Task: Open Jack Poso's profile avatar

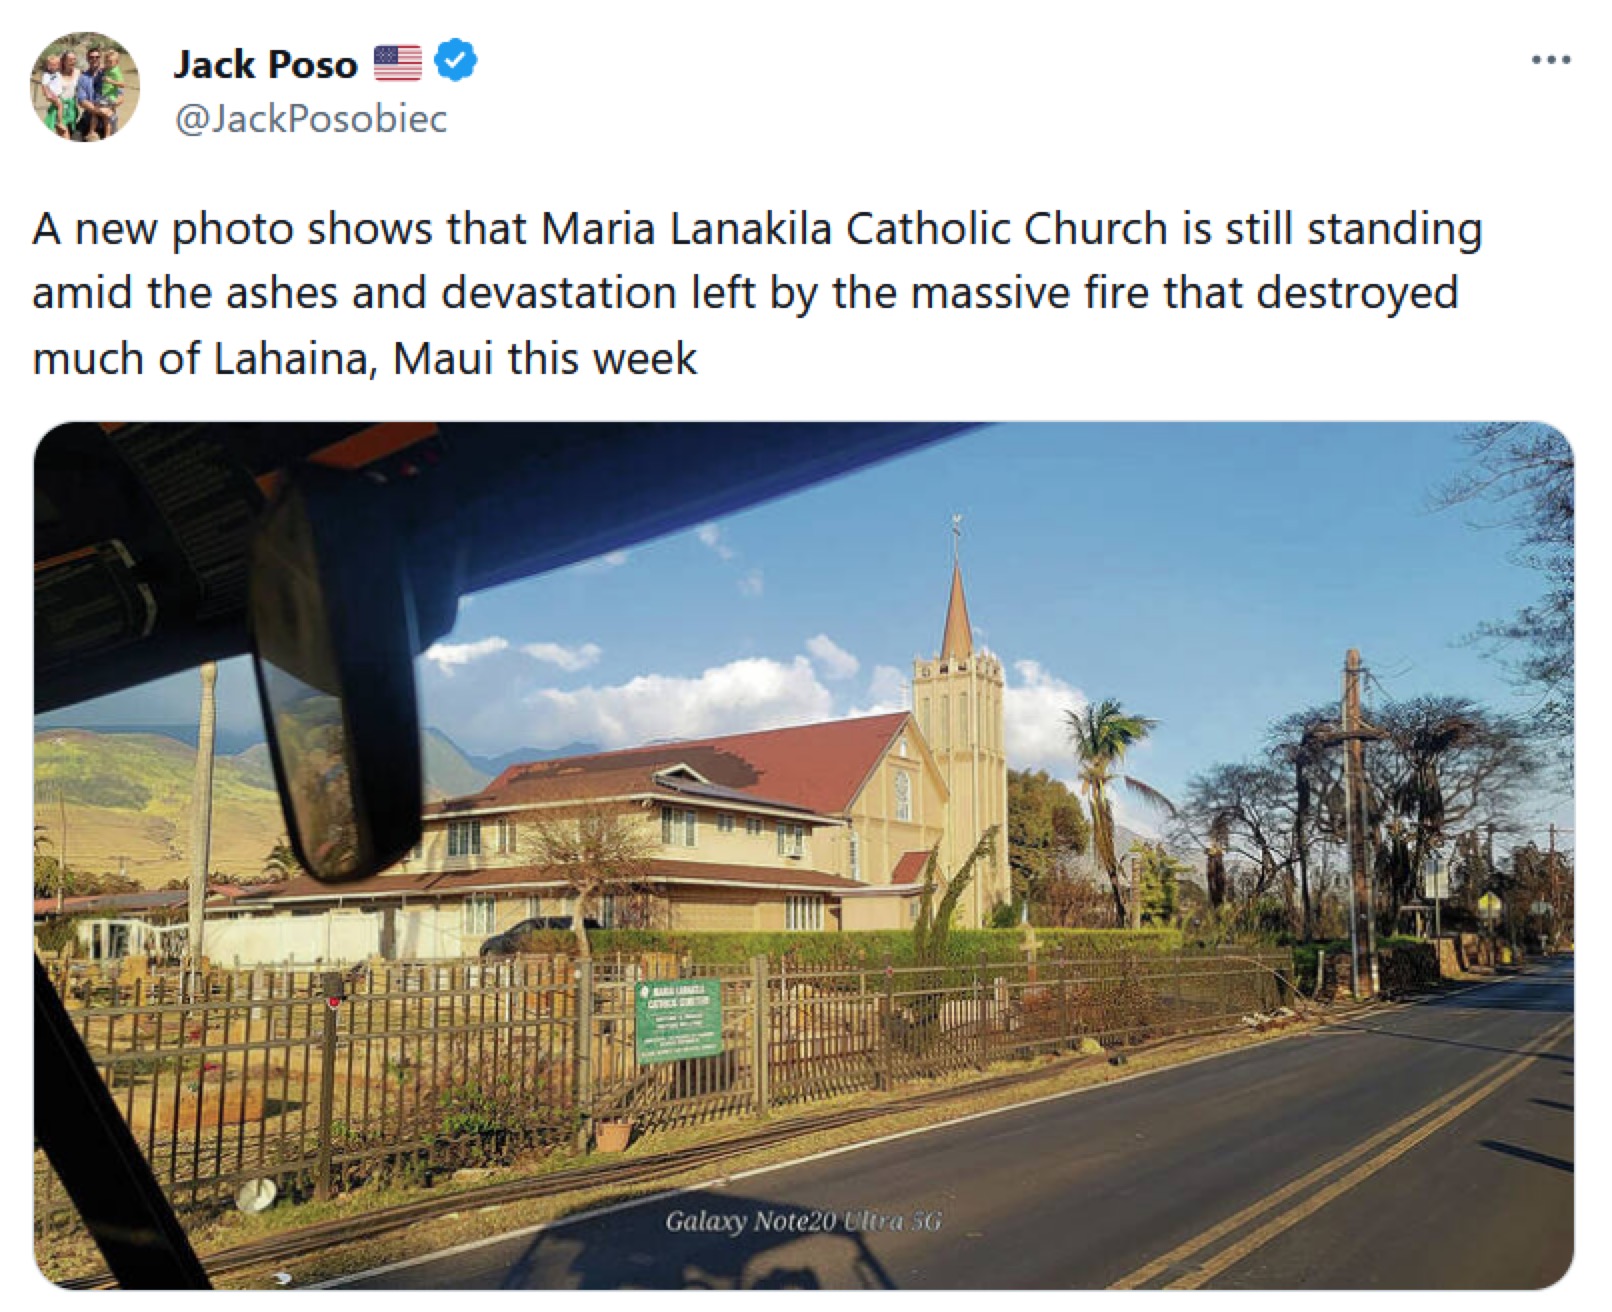Action: pos(85,87)
